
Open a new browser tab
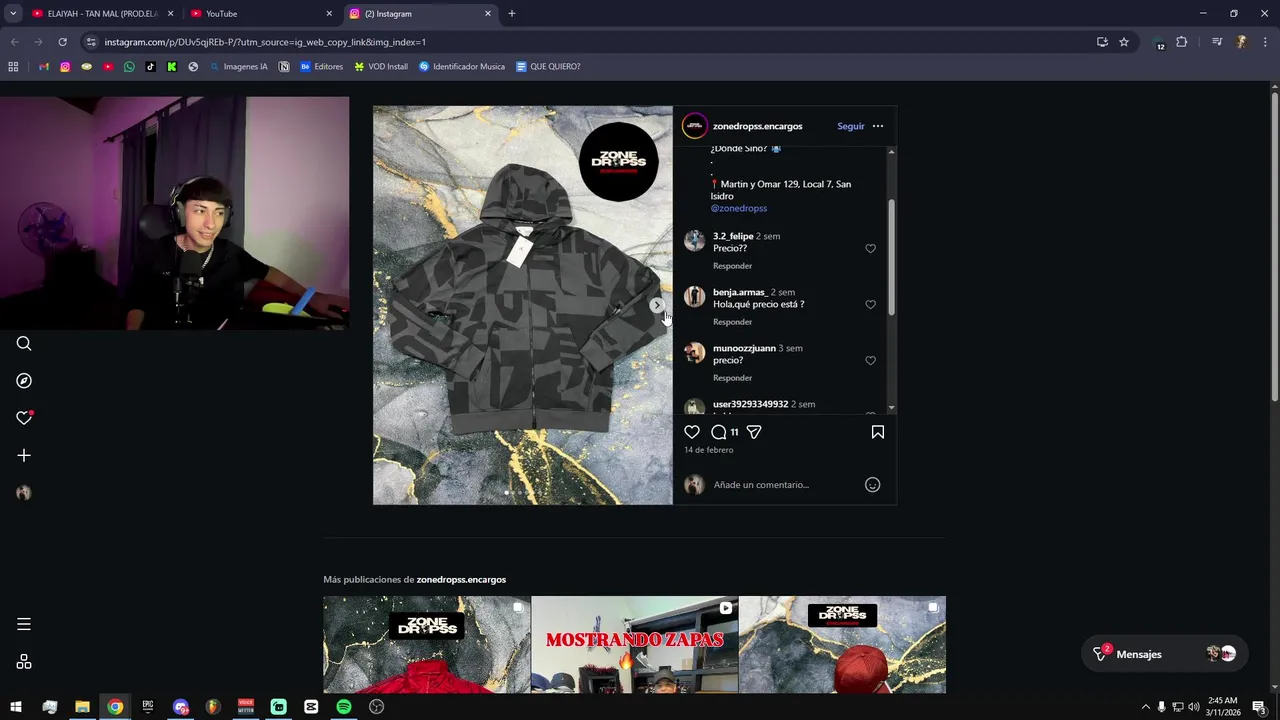point(512,14)
